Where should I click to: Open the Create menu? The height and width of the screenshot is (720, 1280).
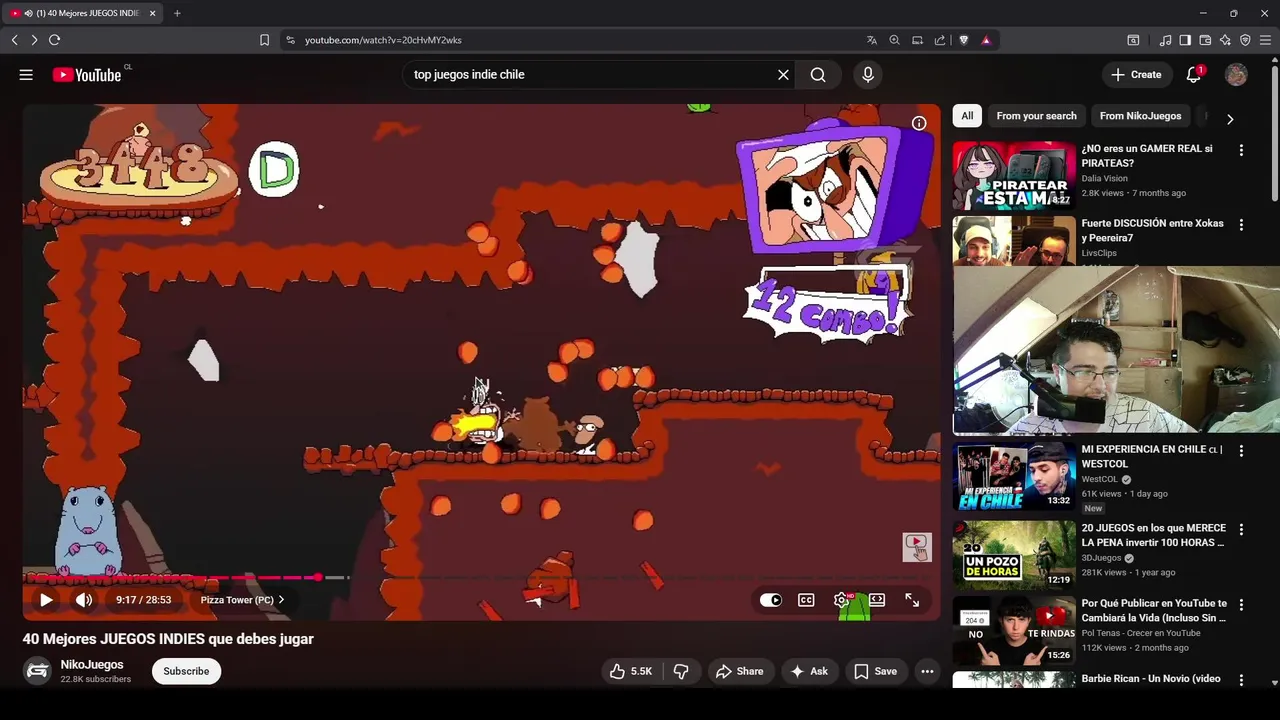click(x=1136, y=75)
